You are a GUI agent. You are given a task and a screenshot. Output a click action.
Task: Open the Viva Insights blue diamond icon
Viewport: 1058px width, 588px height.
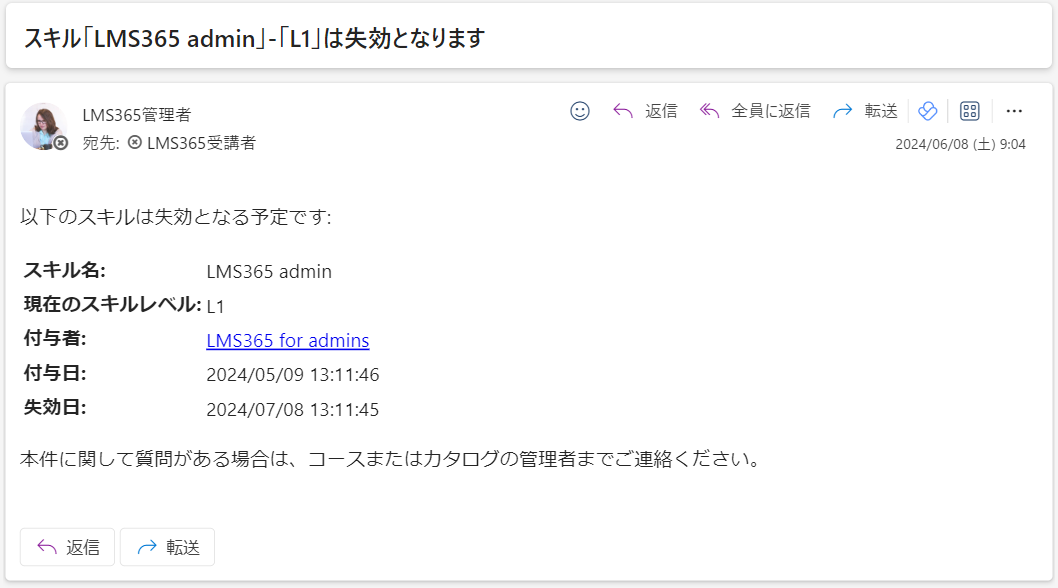(928, 111)
